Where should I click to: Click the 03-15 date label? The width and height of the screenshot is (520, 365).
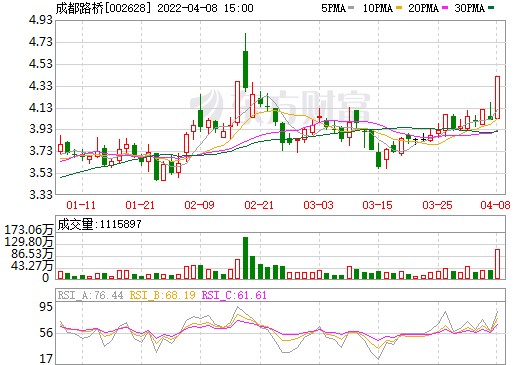tap(378, 205)
